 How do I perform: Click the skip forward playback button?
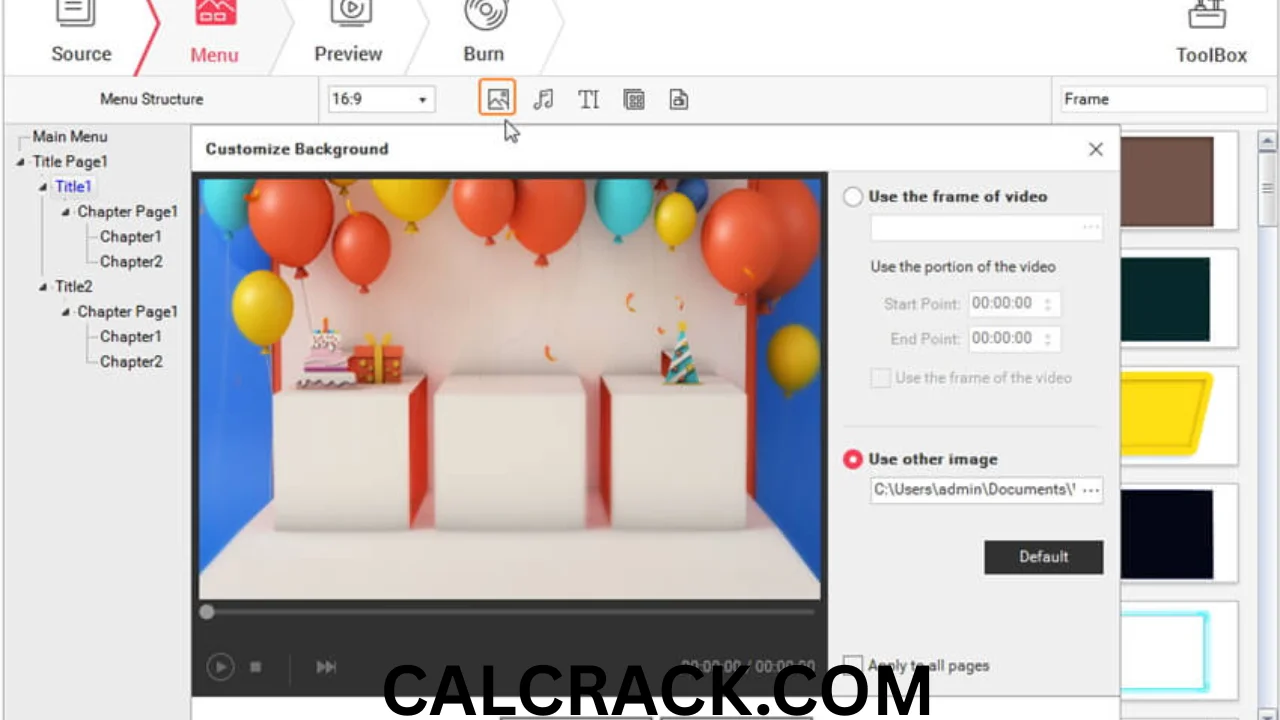[326, 666]
